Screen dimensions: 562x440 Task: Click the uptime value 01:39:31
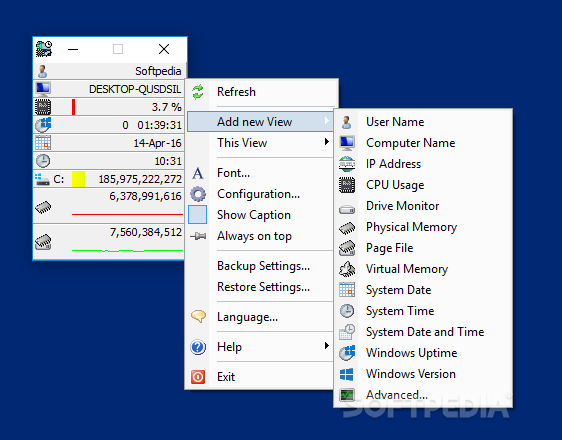point(159,125)
